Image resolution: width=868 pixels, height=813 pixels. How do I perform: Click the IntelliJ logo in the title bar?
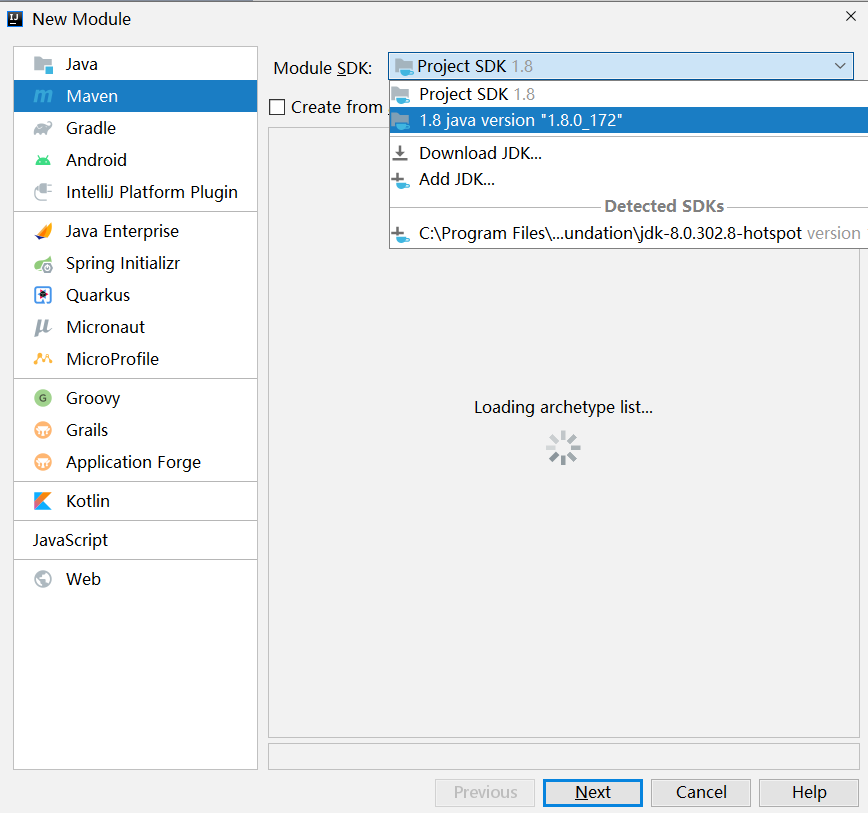[15, 19]
